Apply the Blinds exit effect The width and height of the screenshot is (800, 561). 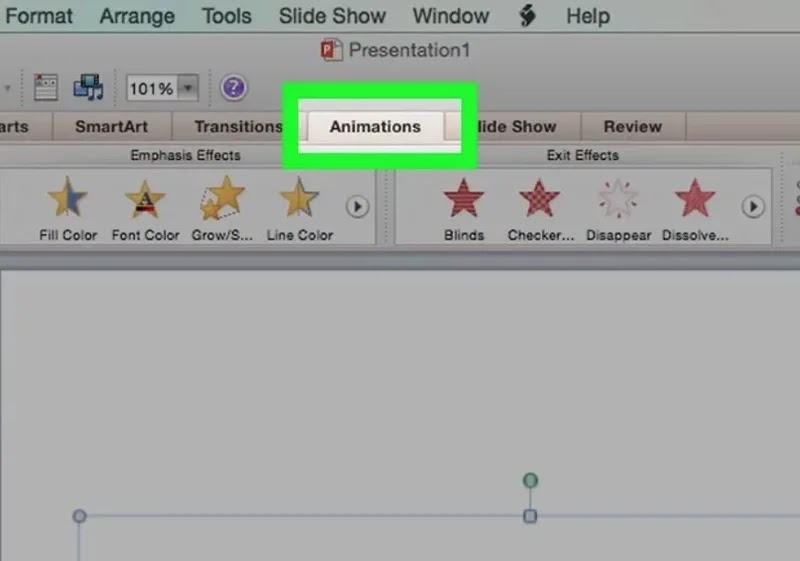463,209
